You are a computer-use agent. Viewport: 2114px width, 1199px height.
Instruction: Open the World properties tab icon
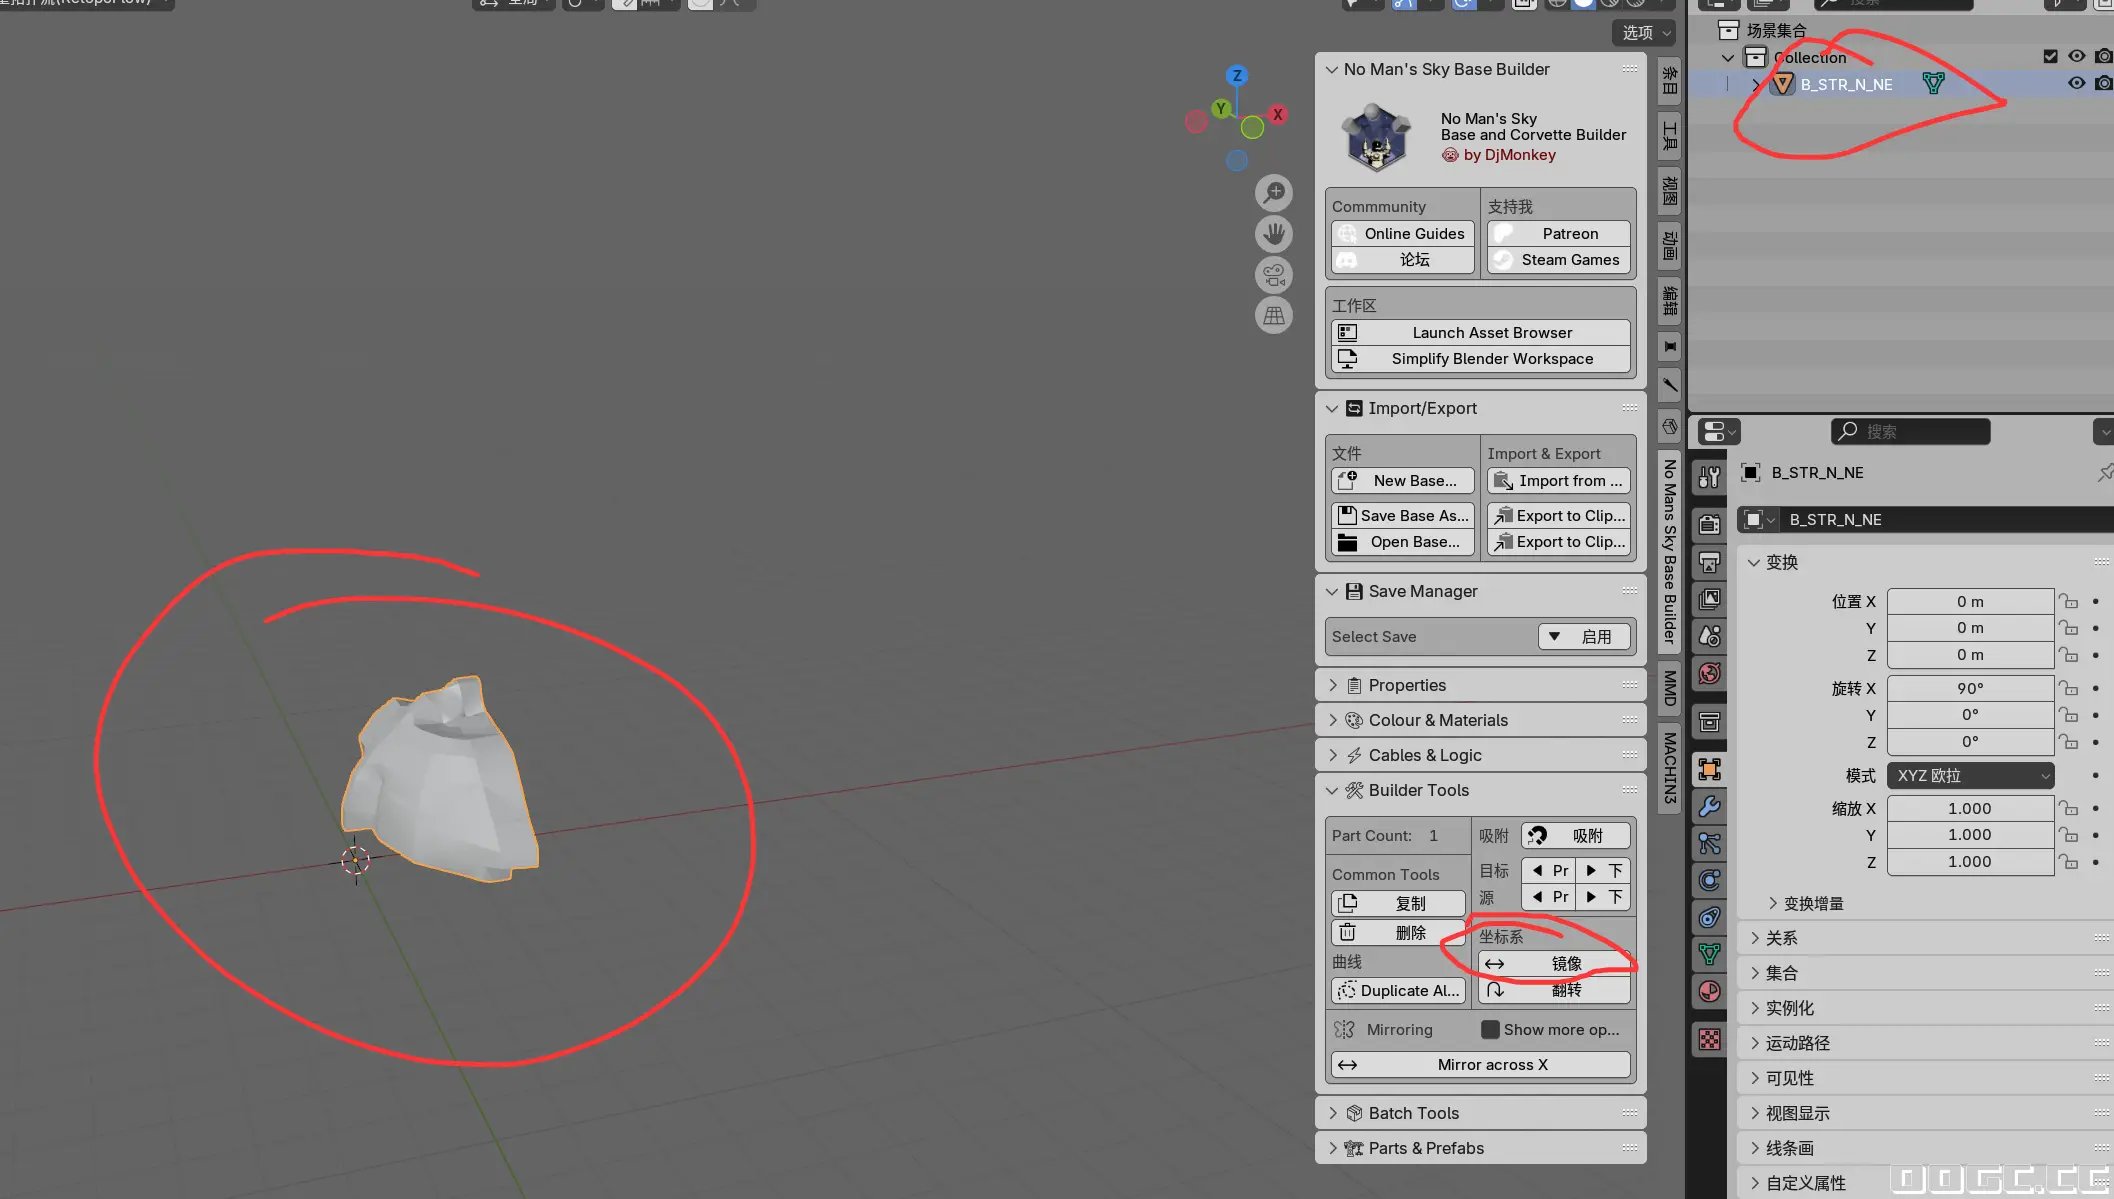coord(1710,673)
